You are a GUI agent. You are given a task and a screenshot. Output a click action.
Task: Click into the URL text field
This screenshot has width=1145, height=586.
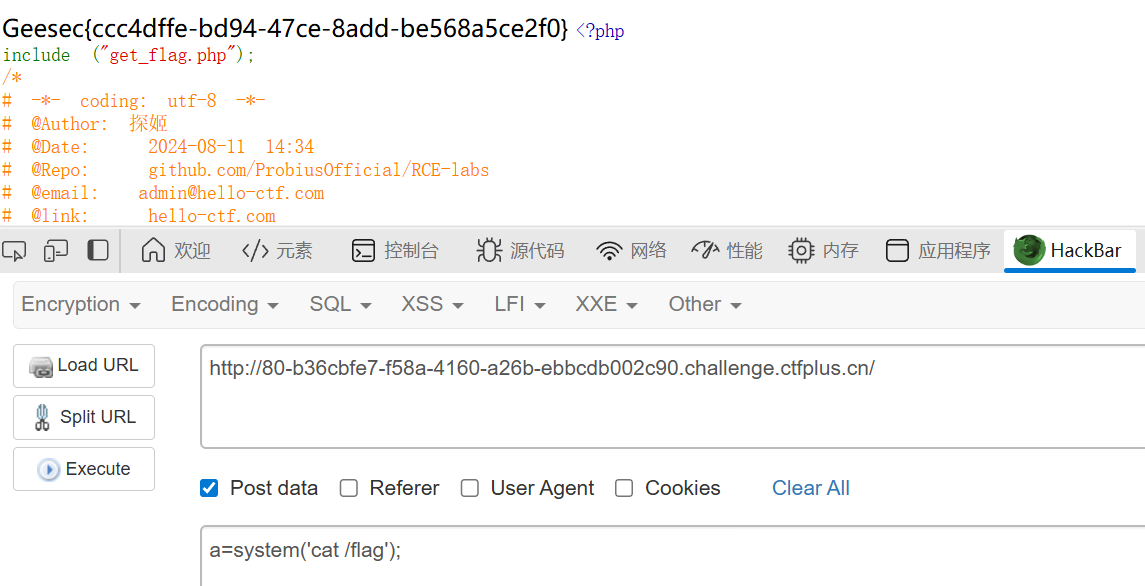[672, 396]
